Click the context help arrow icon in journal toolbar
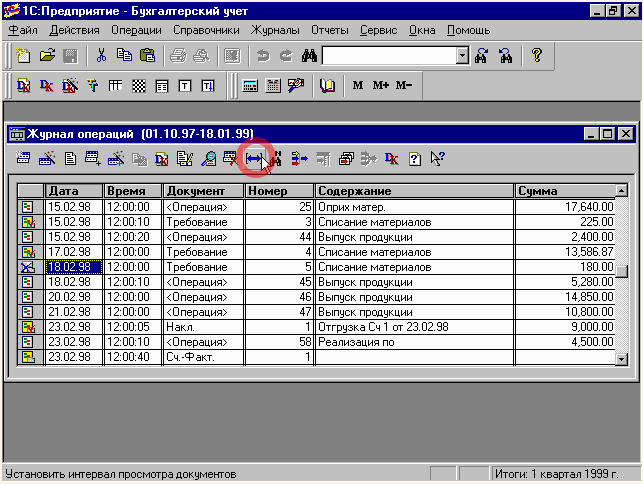The width and height of the screenshot is (643, 484). tap(436, 158)
